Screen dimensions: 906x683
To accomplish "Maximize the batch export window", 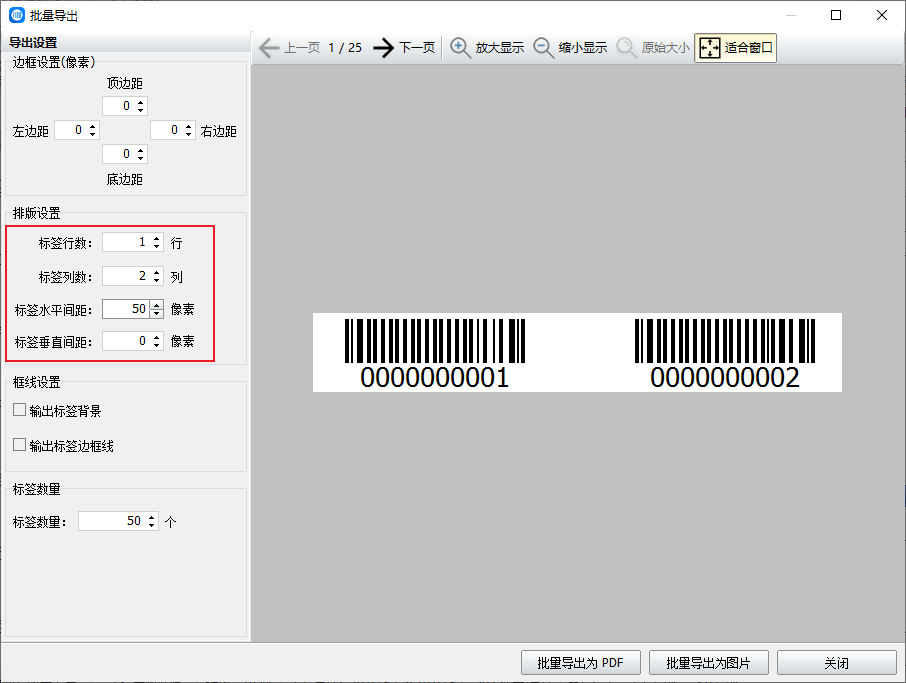I will [x=836, y=15].
